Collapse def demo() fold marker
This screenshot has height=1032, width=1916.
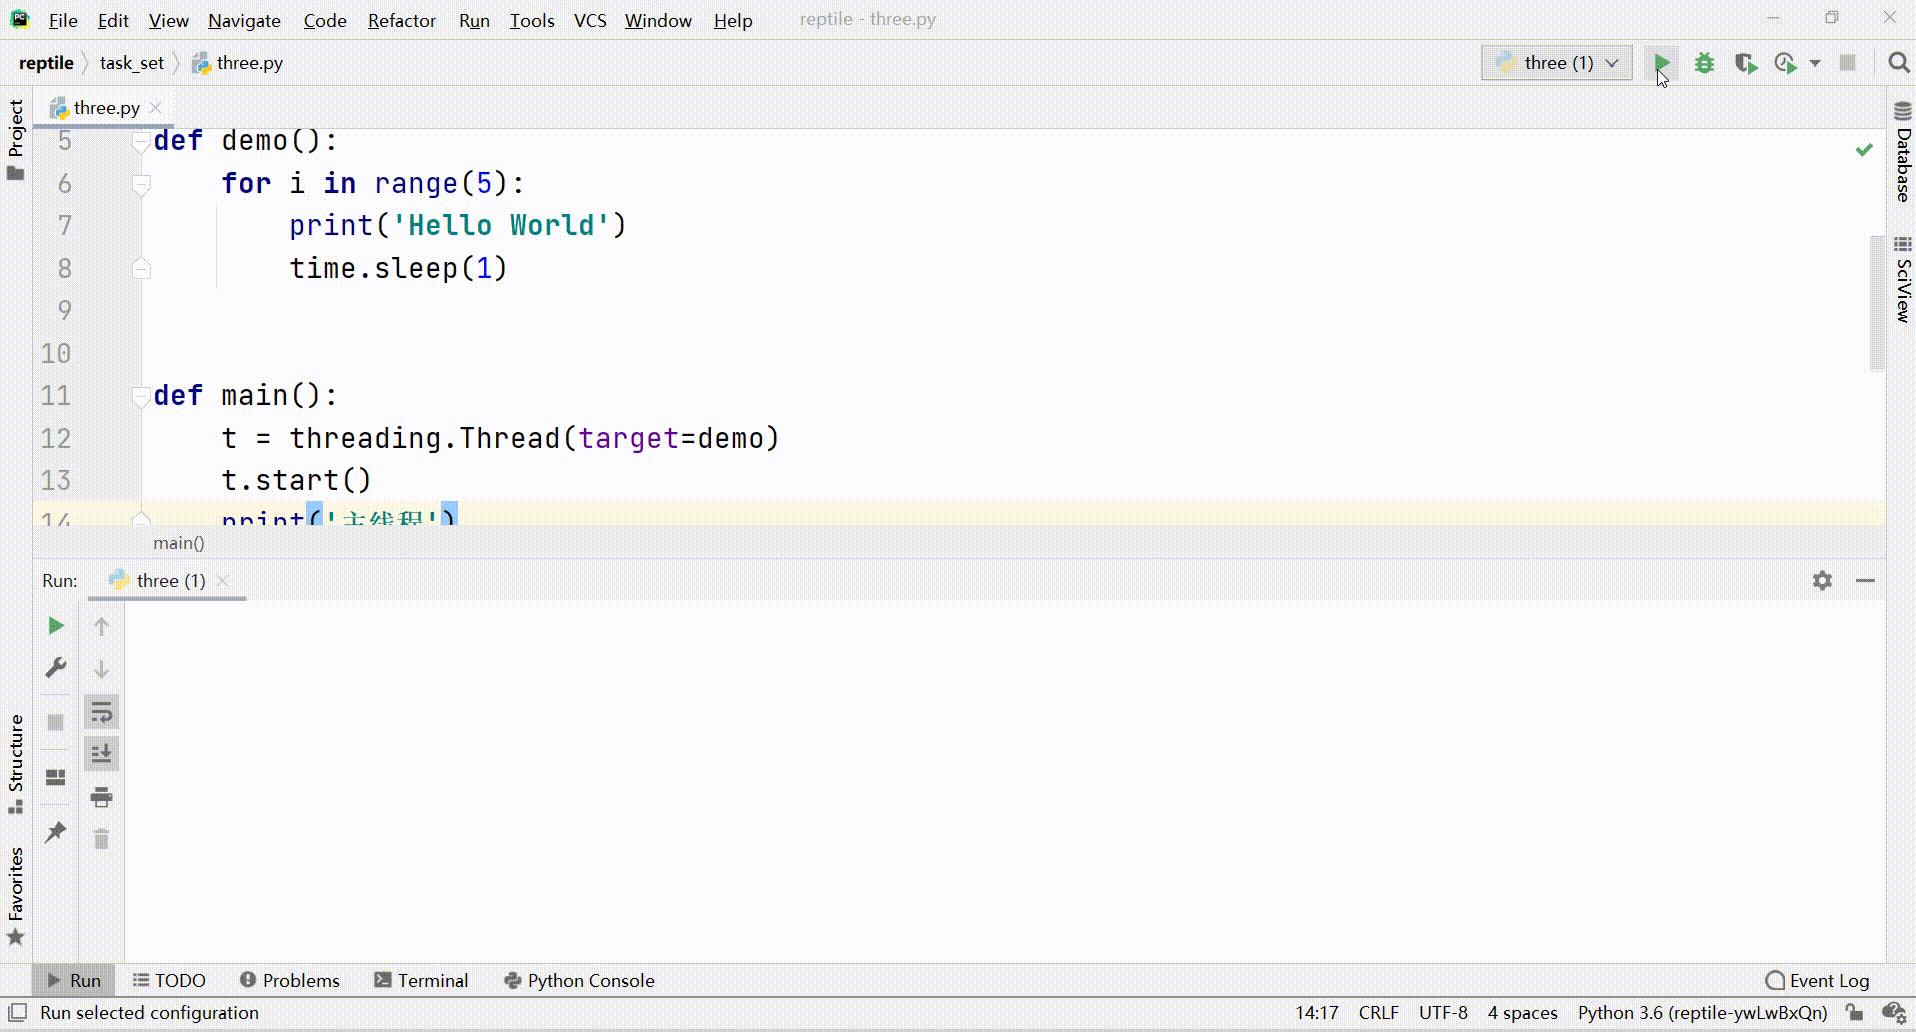141,142
